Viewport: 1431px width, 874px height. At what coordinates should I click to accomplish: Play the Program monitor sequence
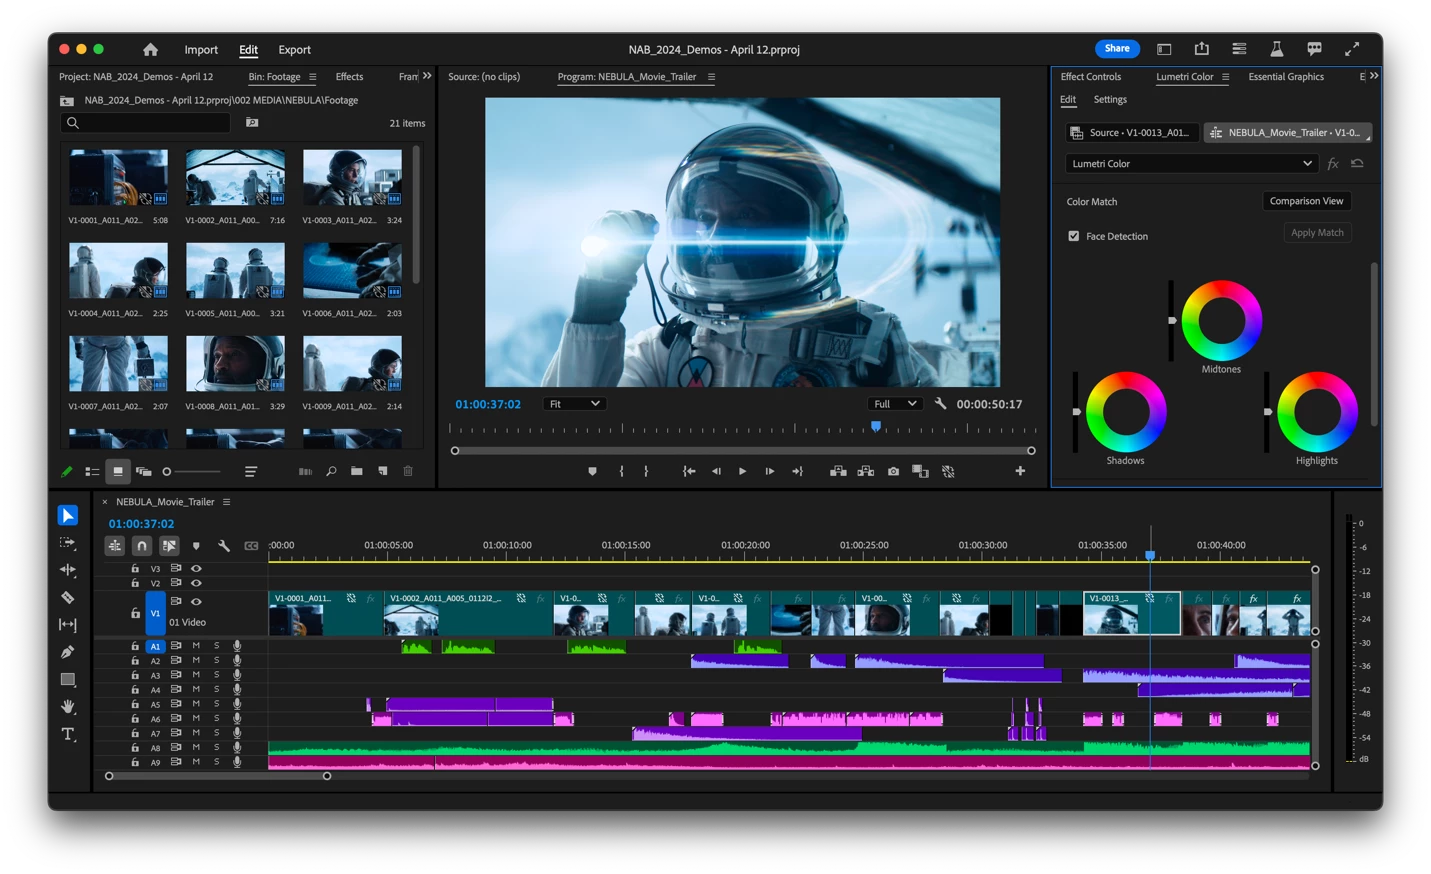coord(742,471)
